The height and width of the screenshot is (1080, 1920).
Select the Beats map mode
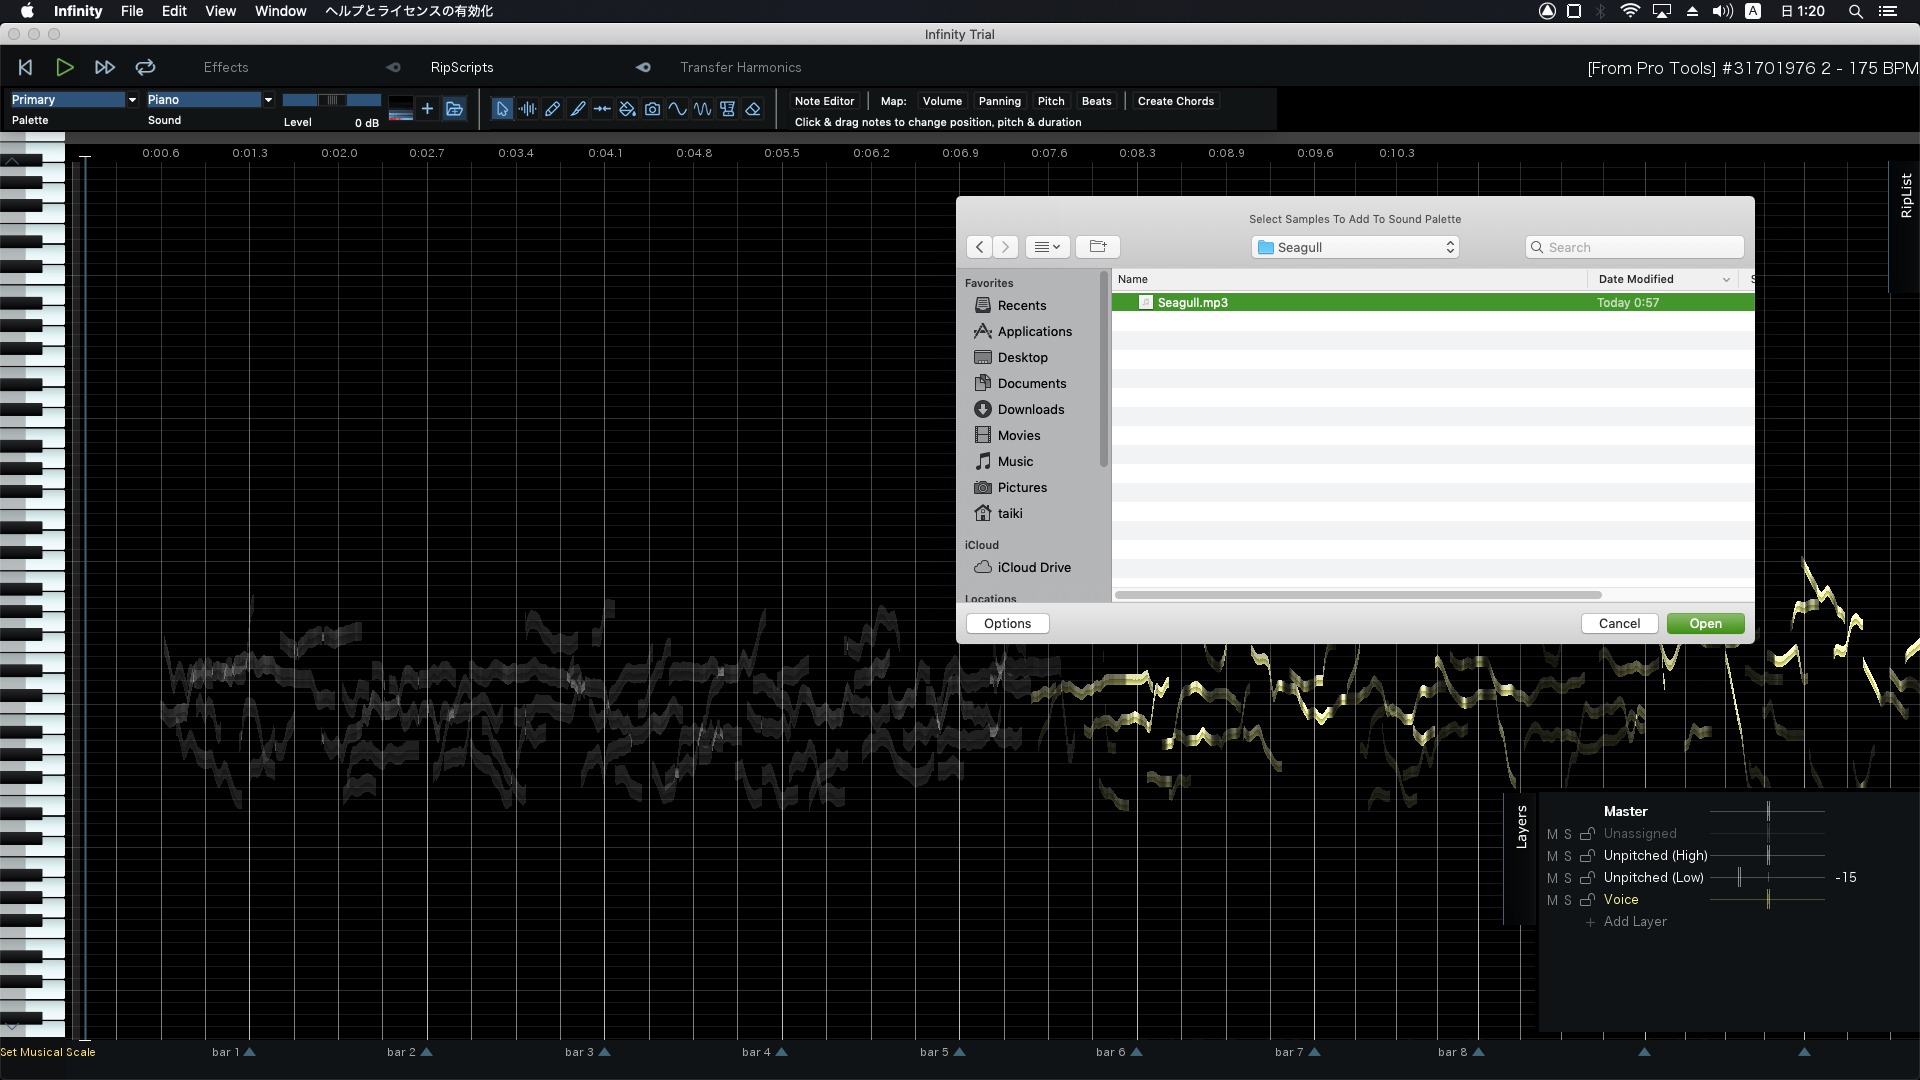[1096, 101]
